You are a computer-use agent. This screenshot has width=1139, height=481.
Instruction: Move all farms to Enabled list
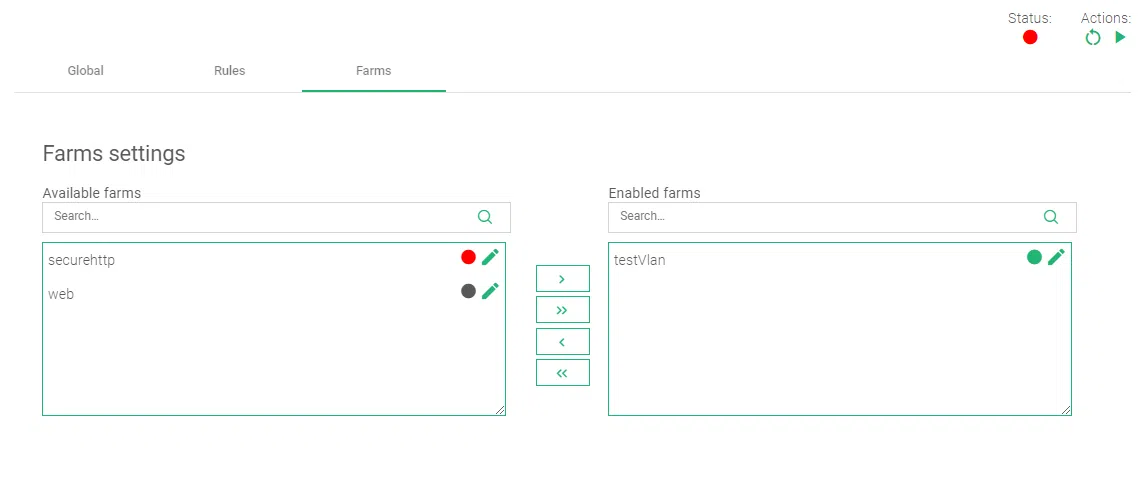[x=562, y=309]
